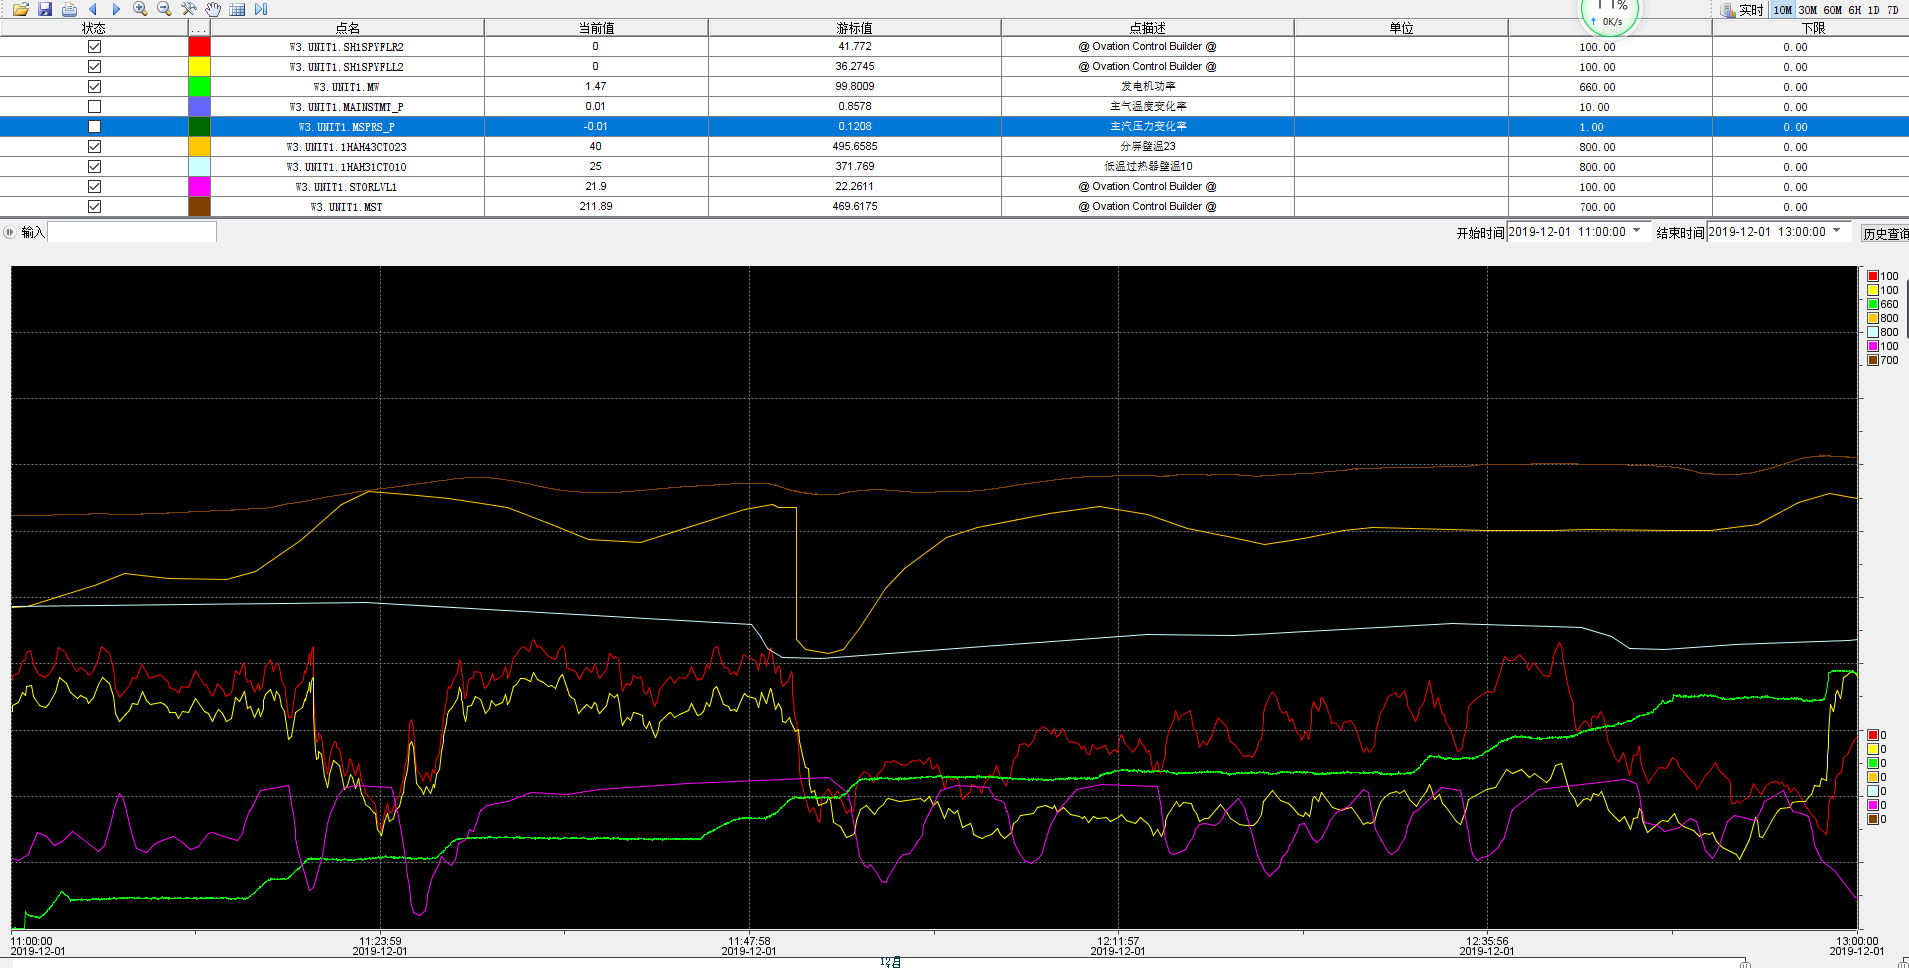Activate the hand pan tool
Viewport: 1909px width, 968px height.
pos(213,9)
